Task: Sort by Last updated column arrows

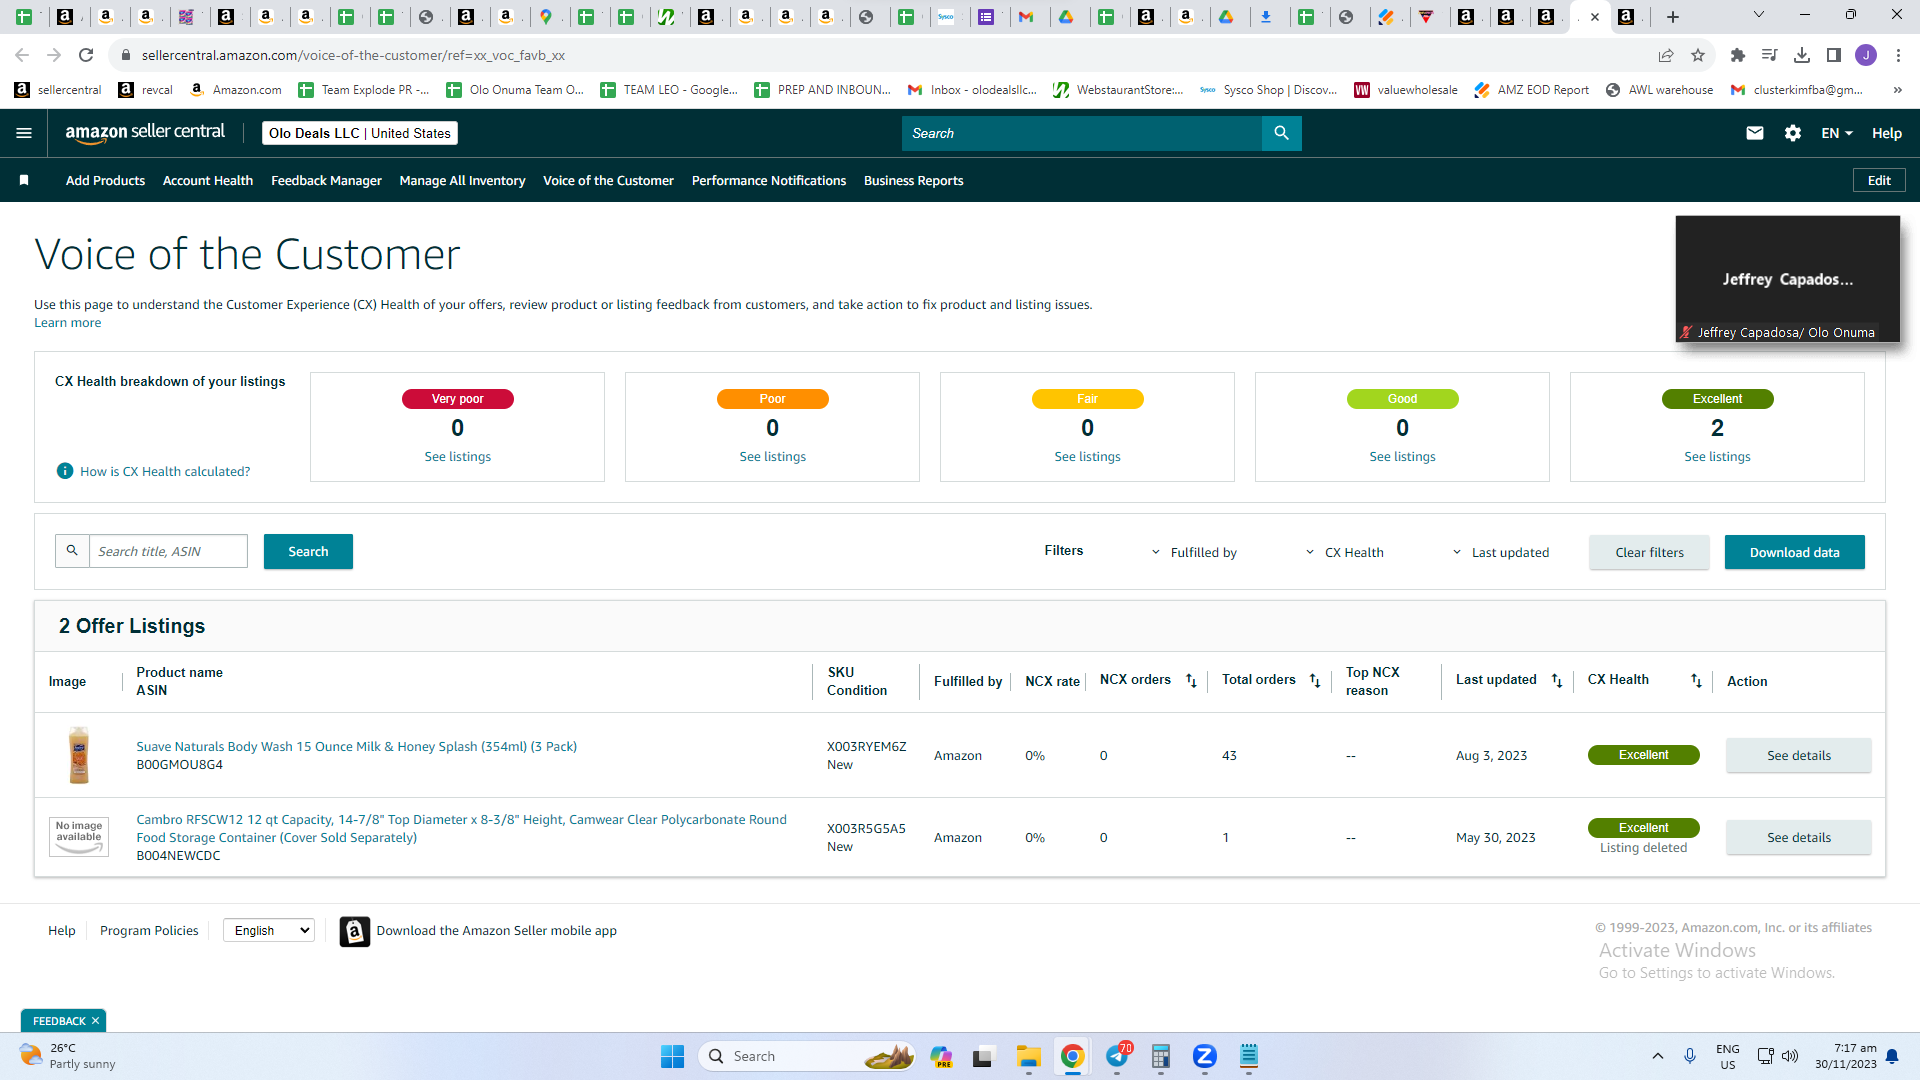Action: [1557, 680]
